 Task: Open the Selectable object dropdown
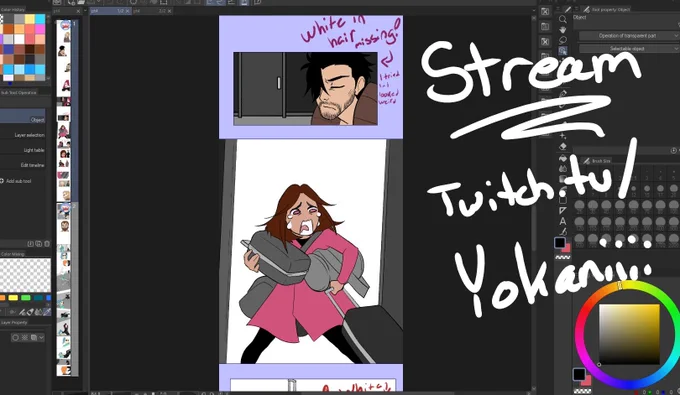tap(629, 49)
